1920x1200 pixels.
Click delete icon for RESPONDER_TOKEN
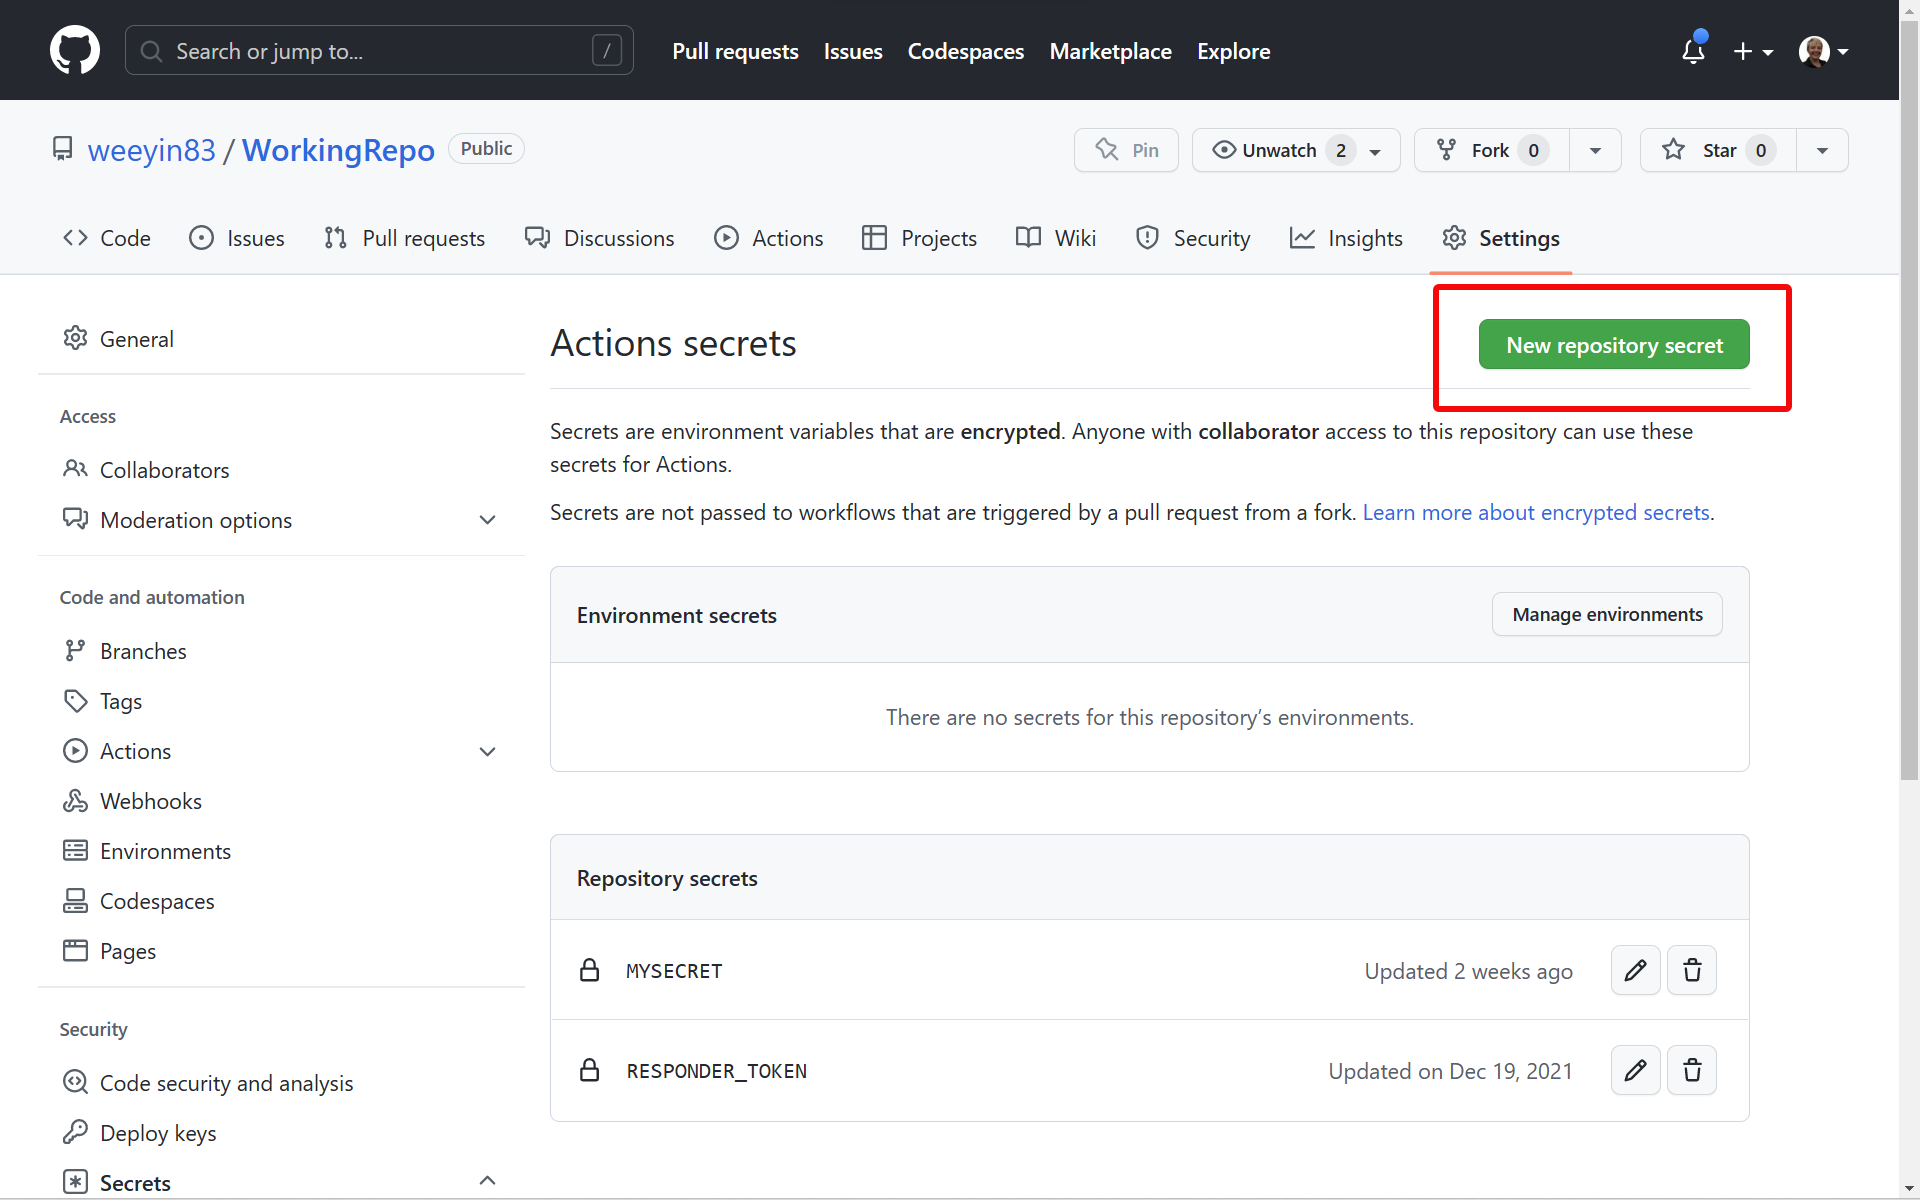click(1692, 1070)
